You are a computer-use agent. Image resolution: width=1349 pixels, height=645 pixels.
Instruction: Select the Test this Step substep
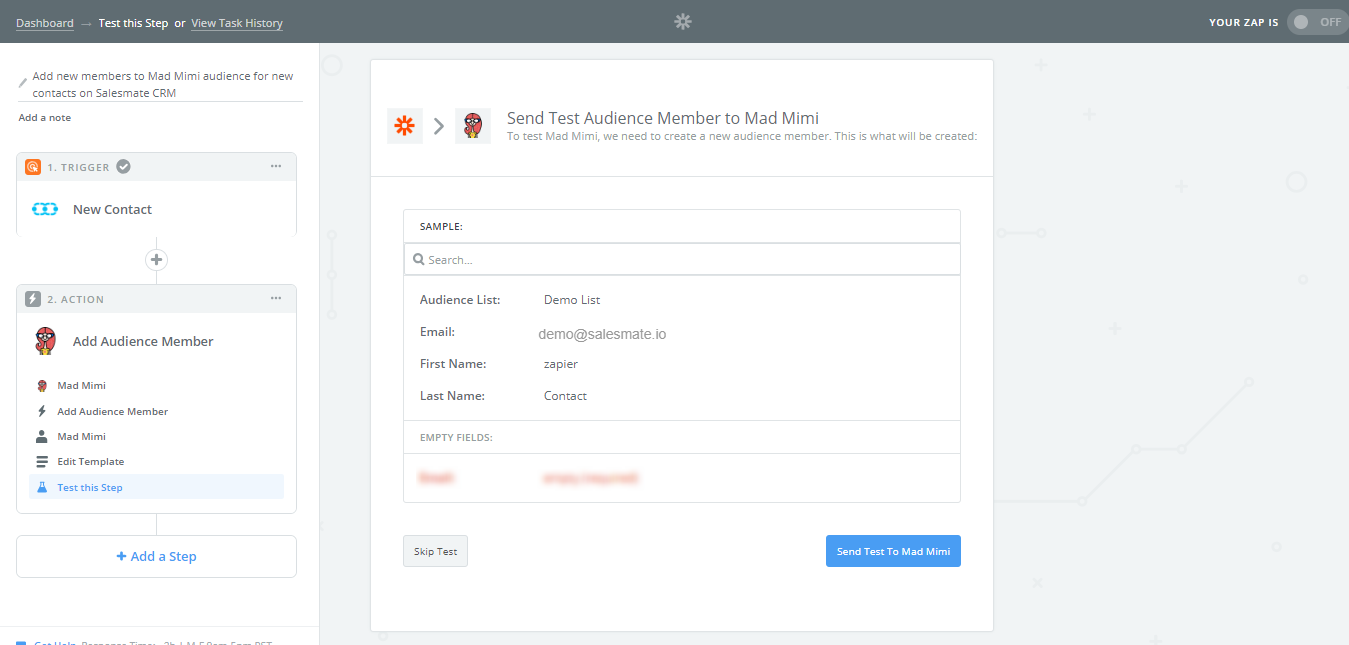tap(156, 488)
